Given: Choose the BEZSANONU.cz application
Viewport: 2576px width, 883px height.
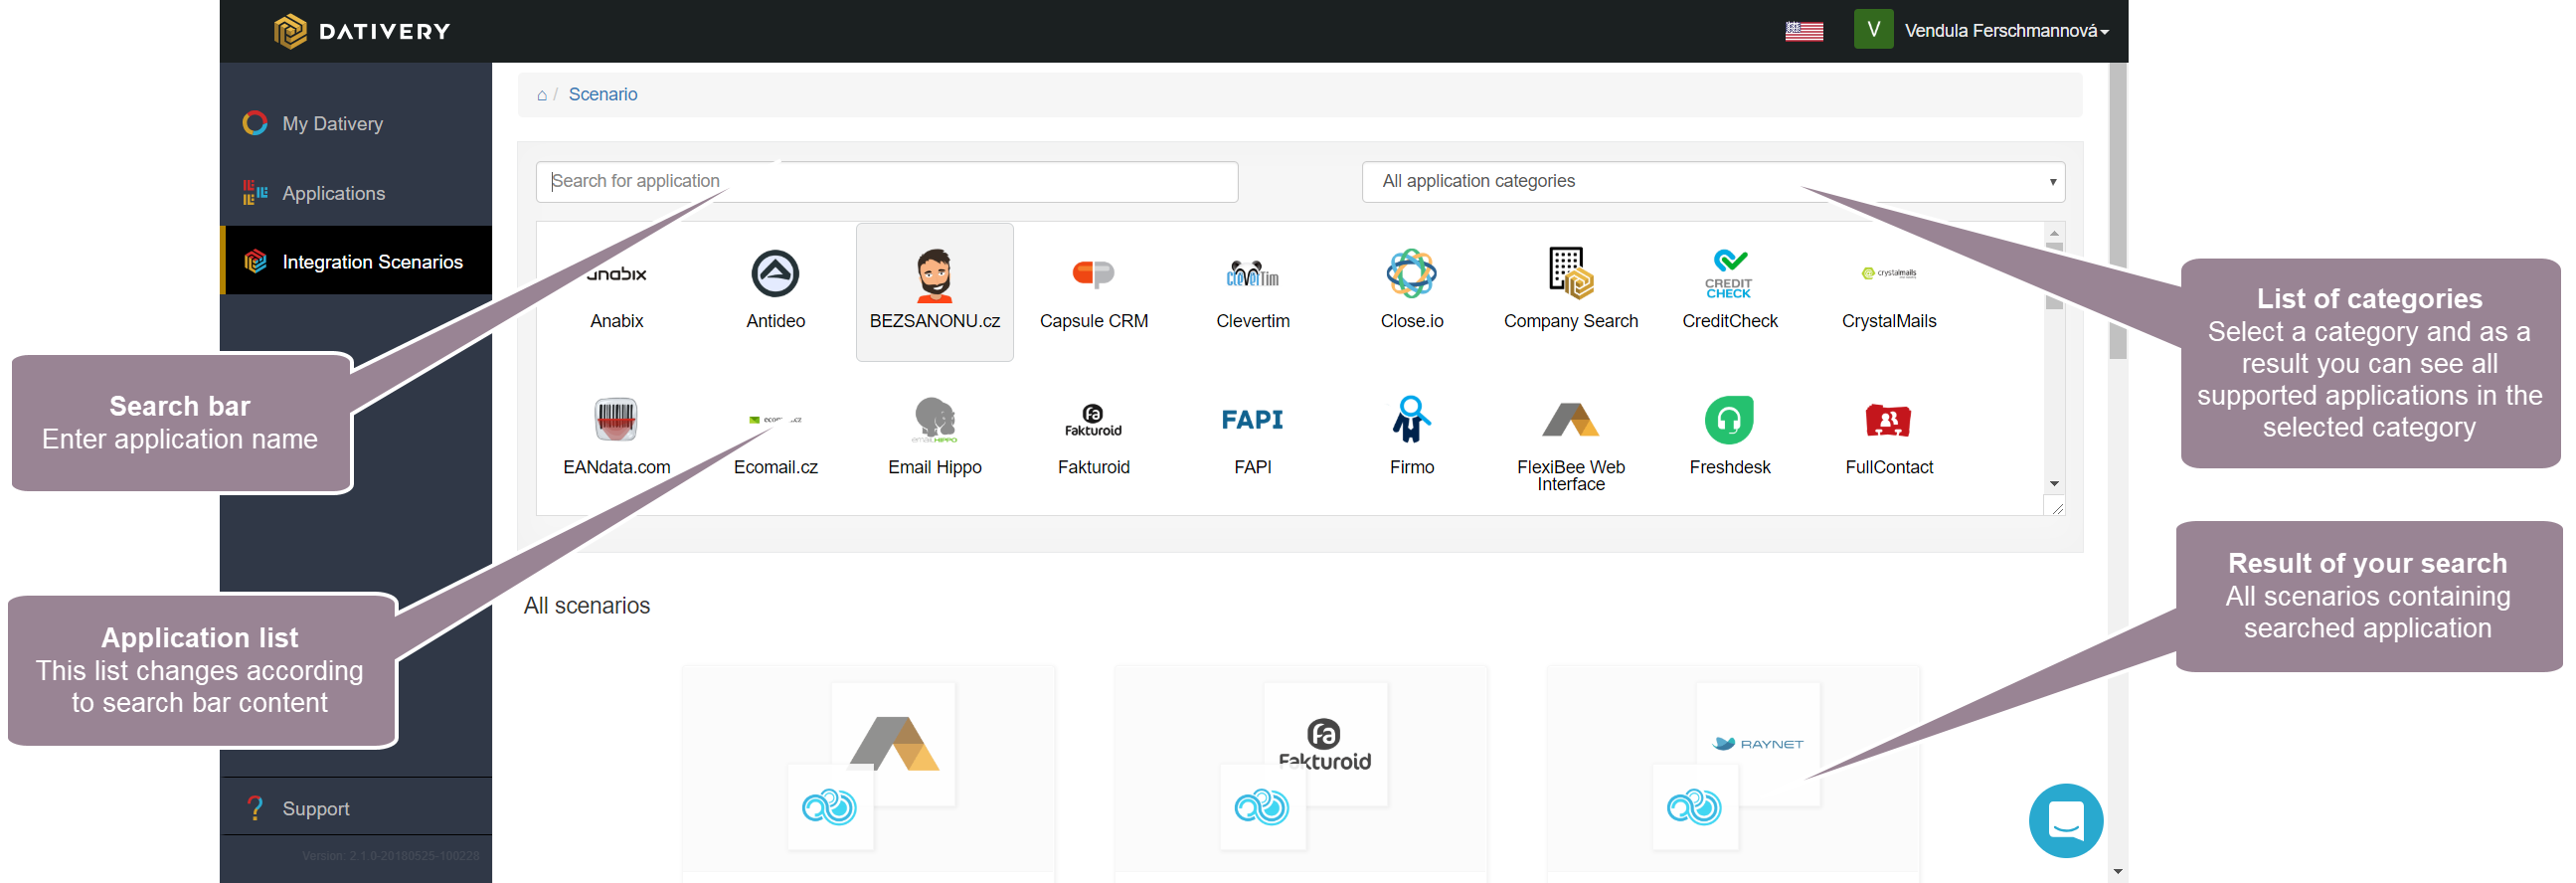Looking at the screenshot, I should [x=934, y=291].
